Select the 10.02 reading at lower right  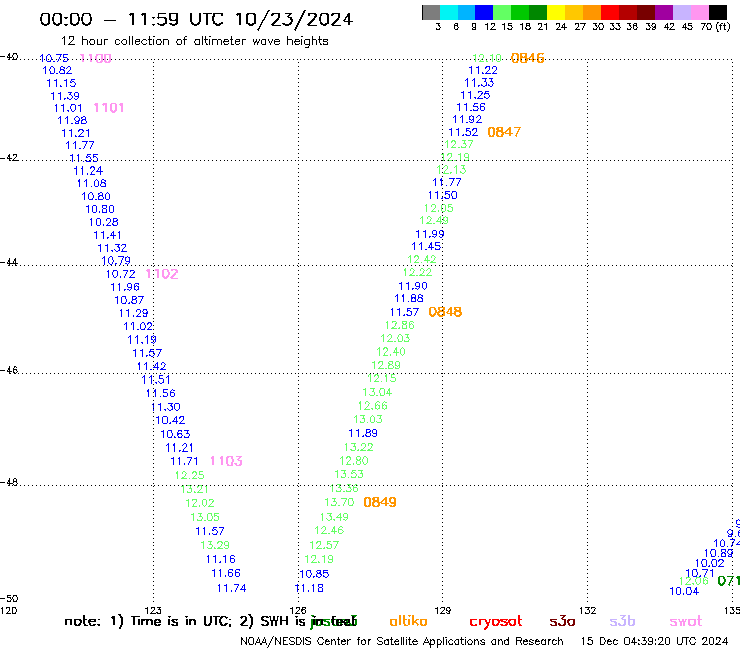click(x=709, y=563)
